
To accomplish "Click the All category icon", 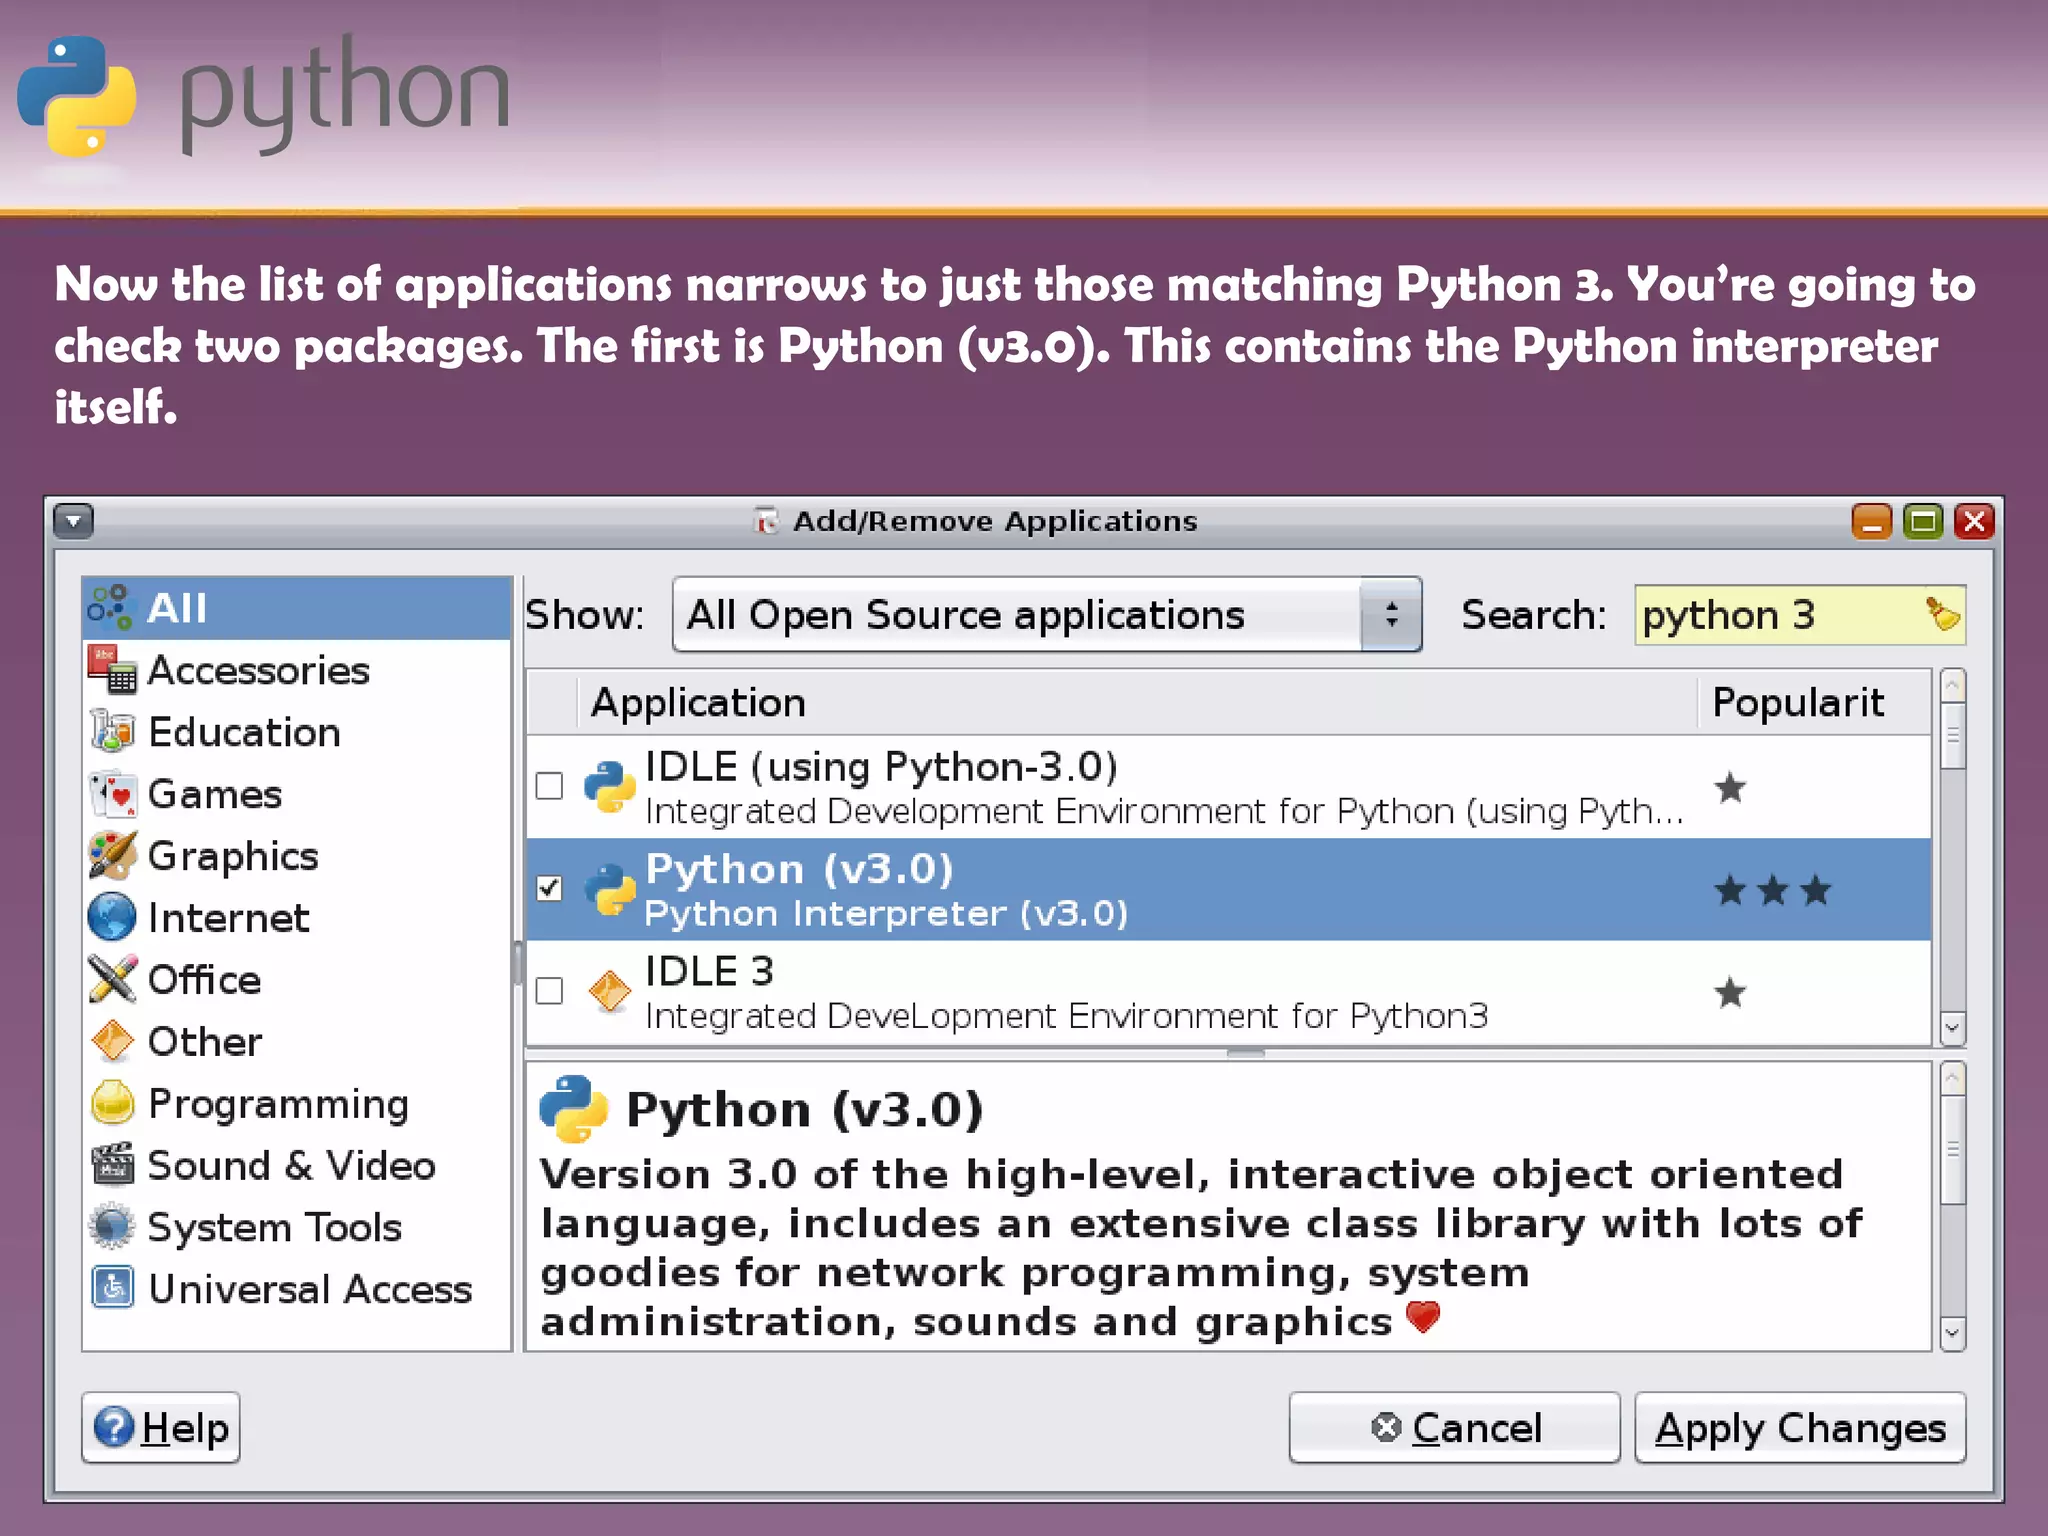I will coord(110,607).
